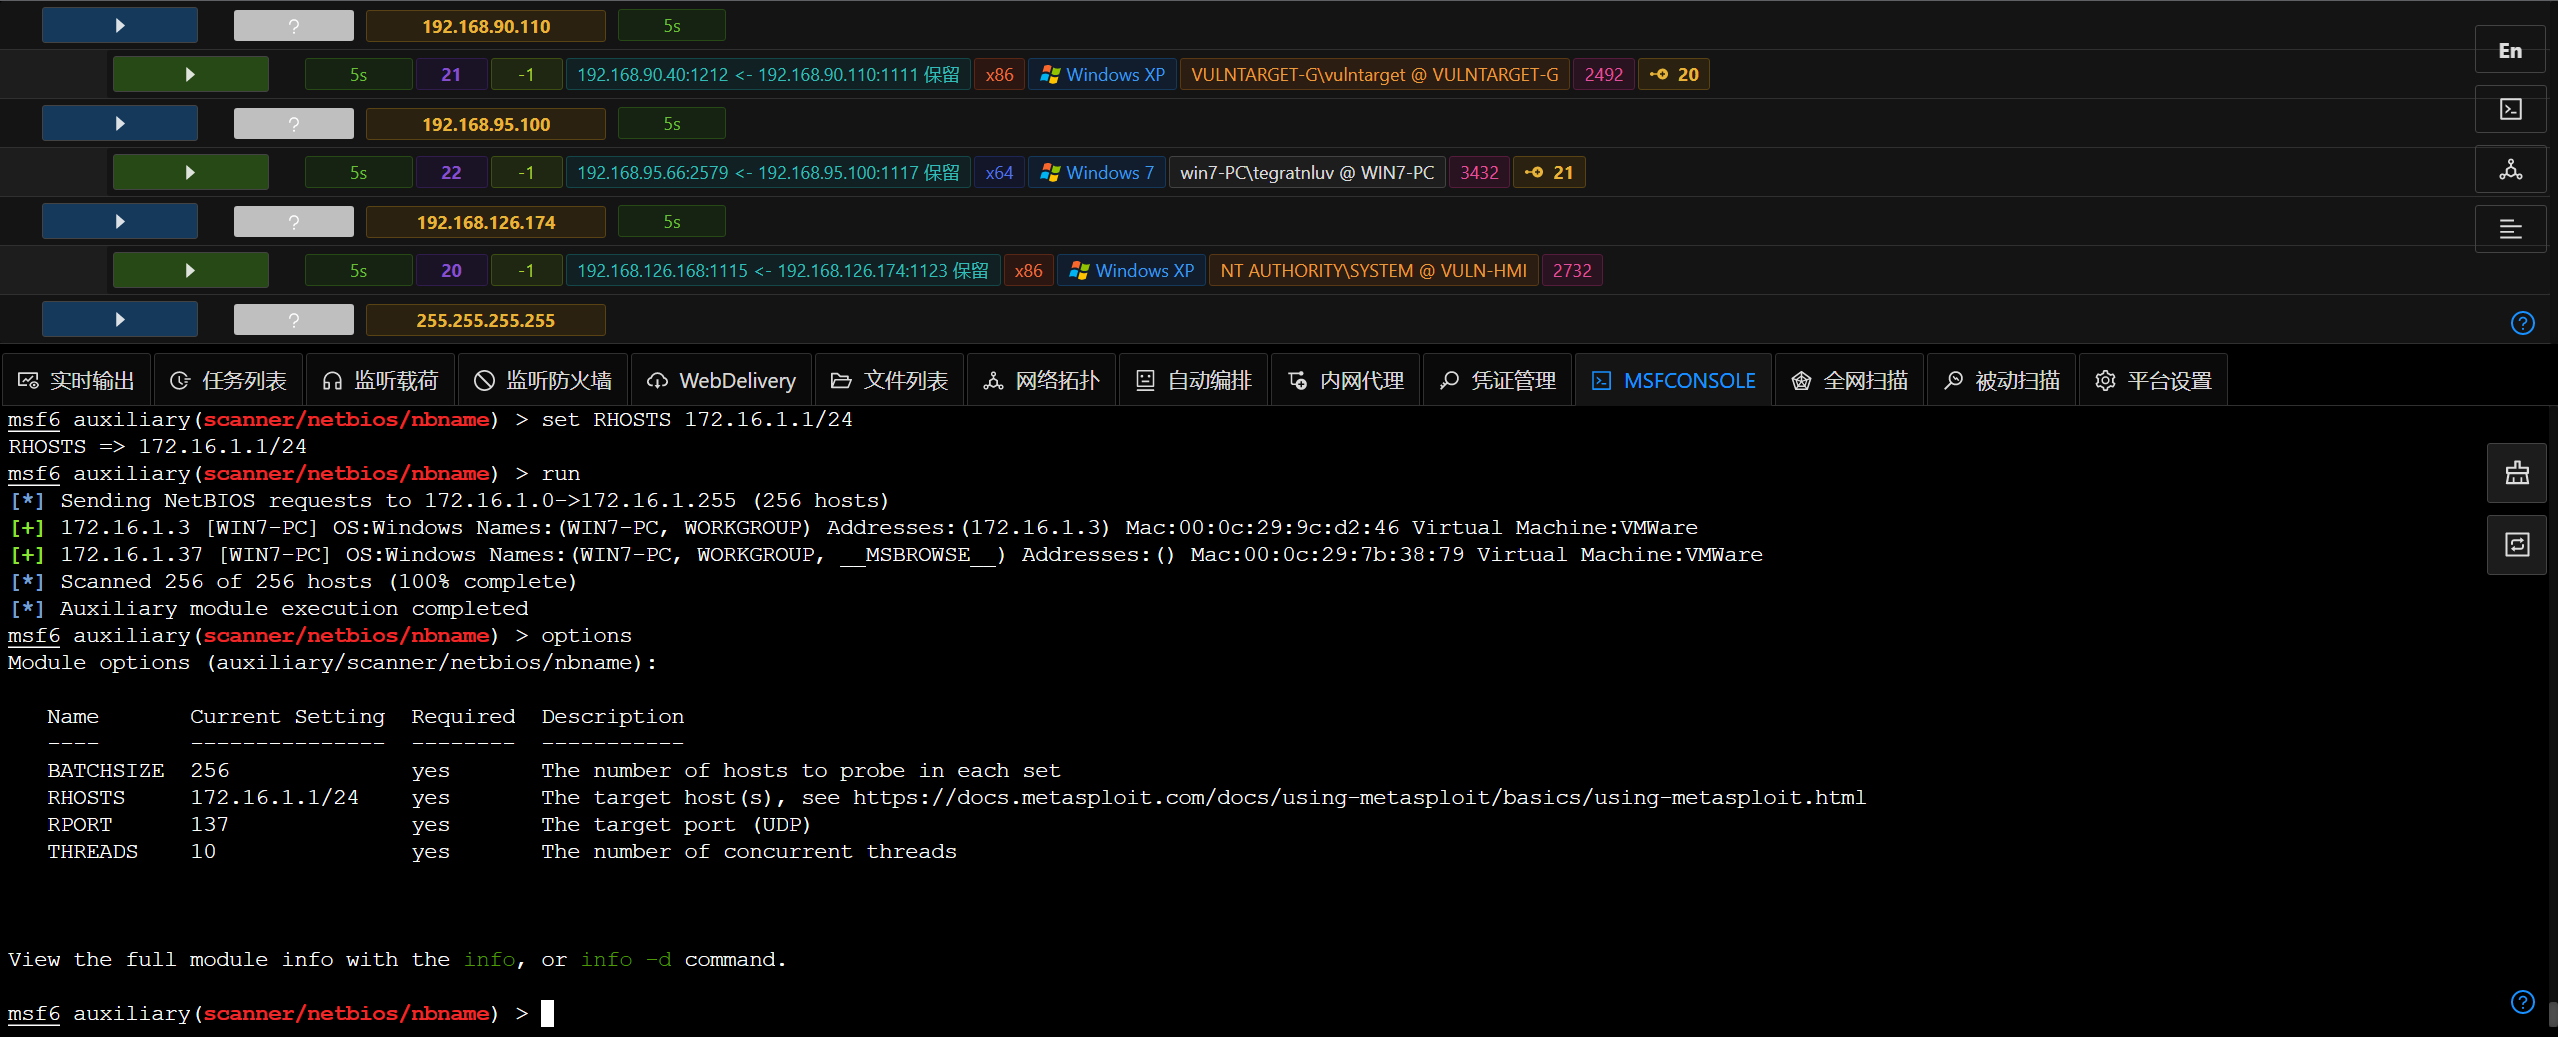Image resolution: width=2558 pixels, height=1037 pixels.
Task: Open the 平台设置 tab
Action: pyautogui.click(x=2153, y=381)
